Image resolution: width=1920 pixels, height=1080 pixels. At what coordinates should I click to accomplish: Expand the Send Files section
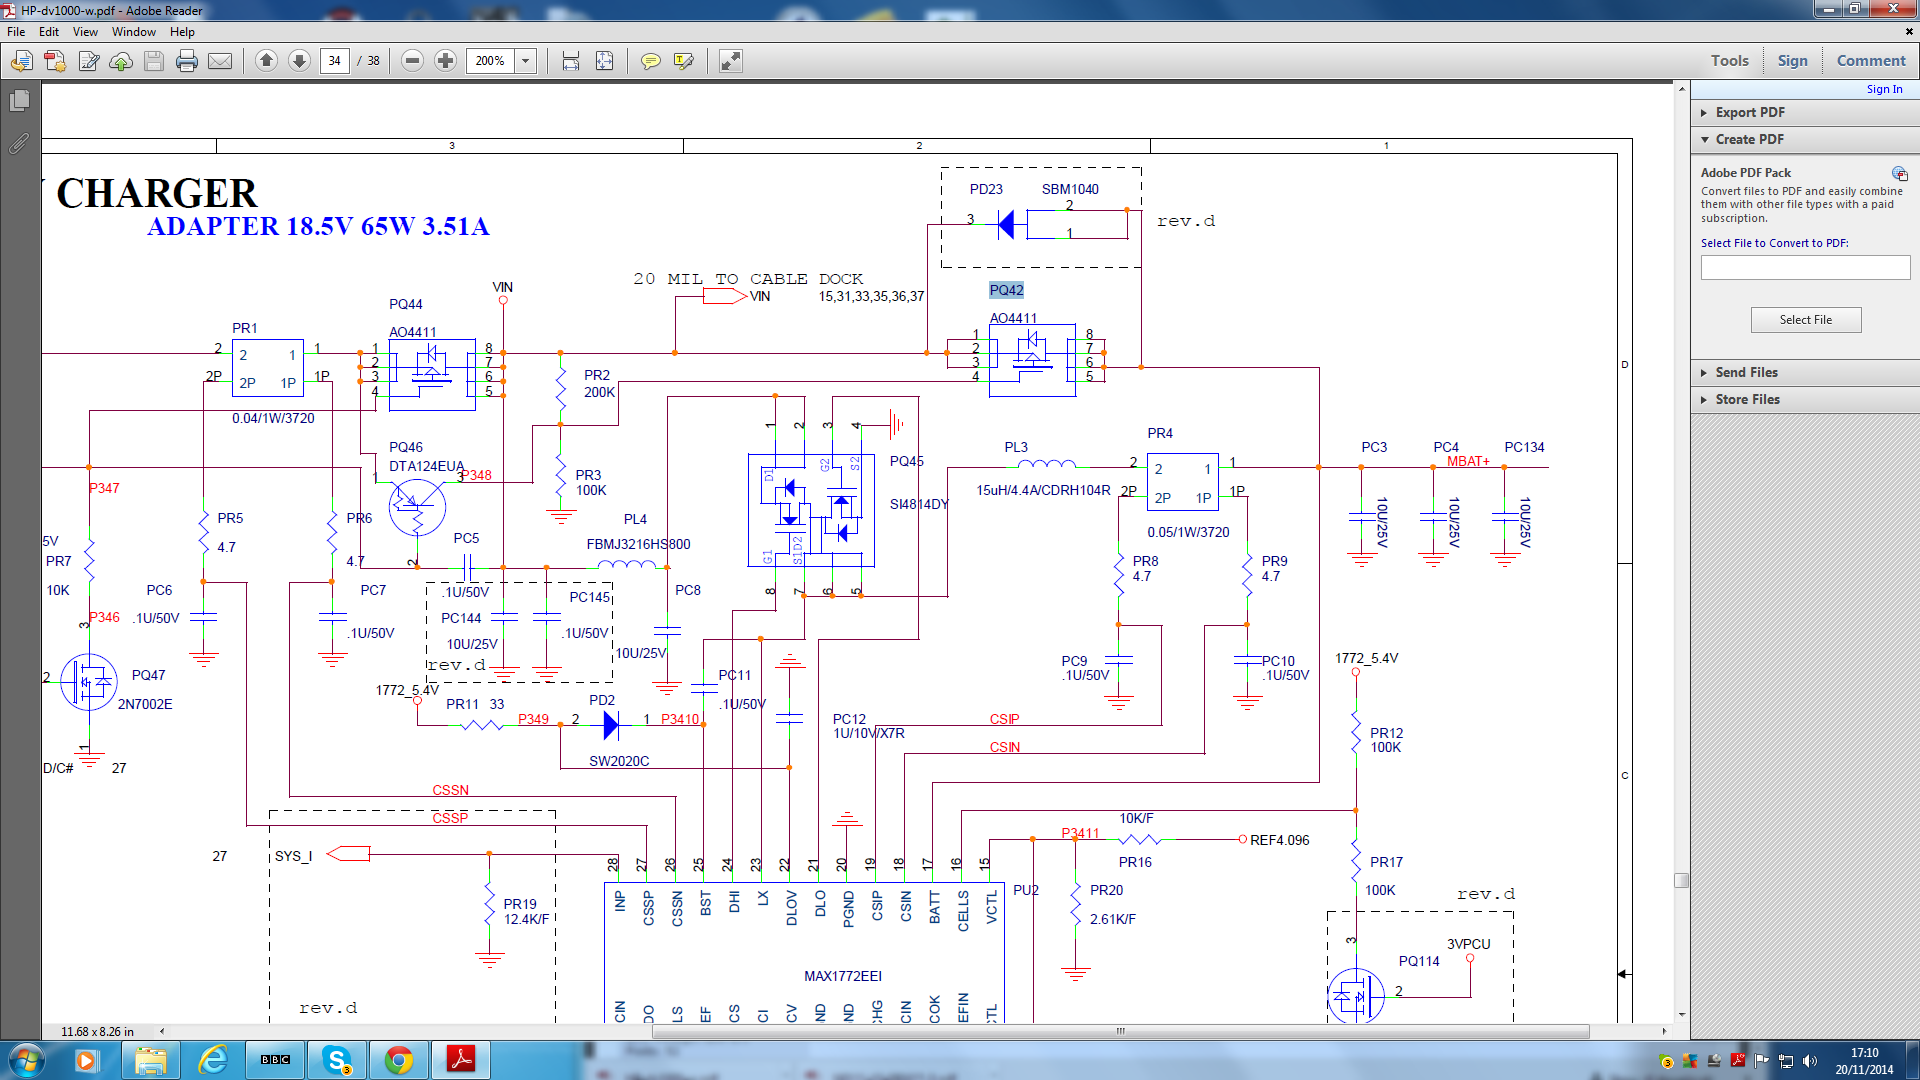pos(1746,372)
